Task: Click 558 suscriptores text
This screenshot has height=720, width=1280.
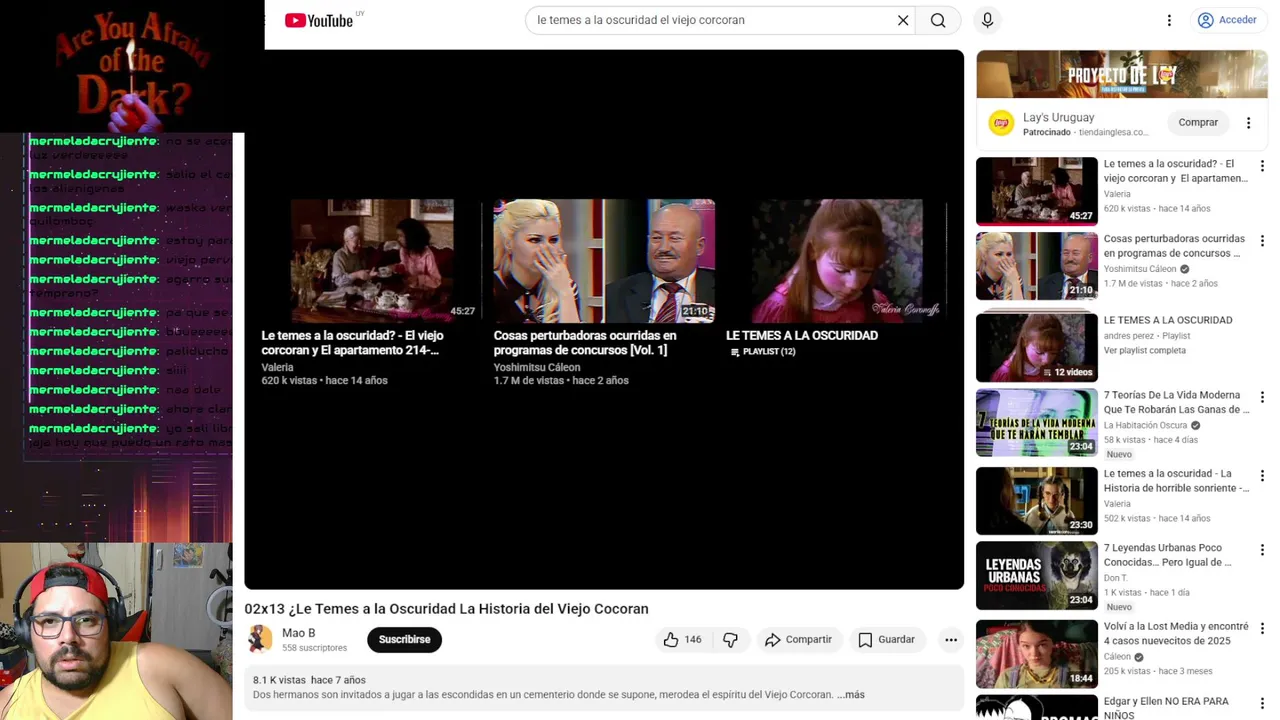Action: tap(314, 648)
